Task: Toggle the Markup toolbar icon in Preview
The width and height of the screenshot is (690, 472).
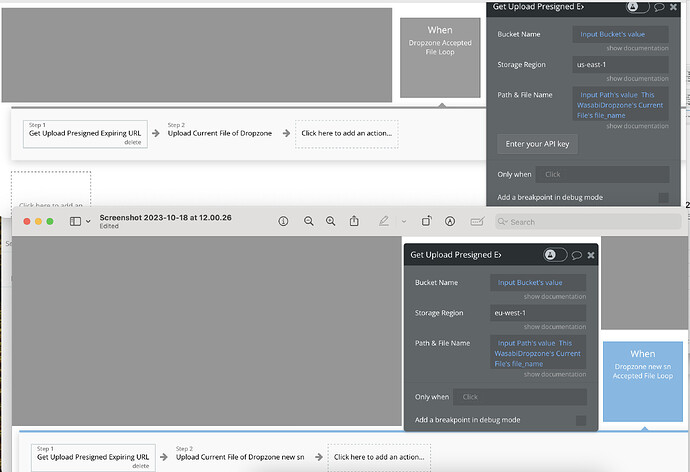Action: [450, 221]
